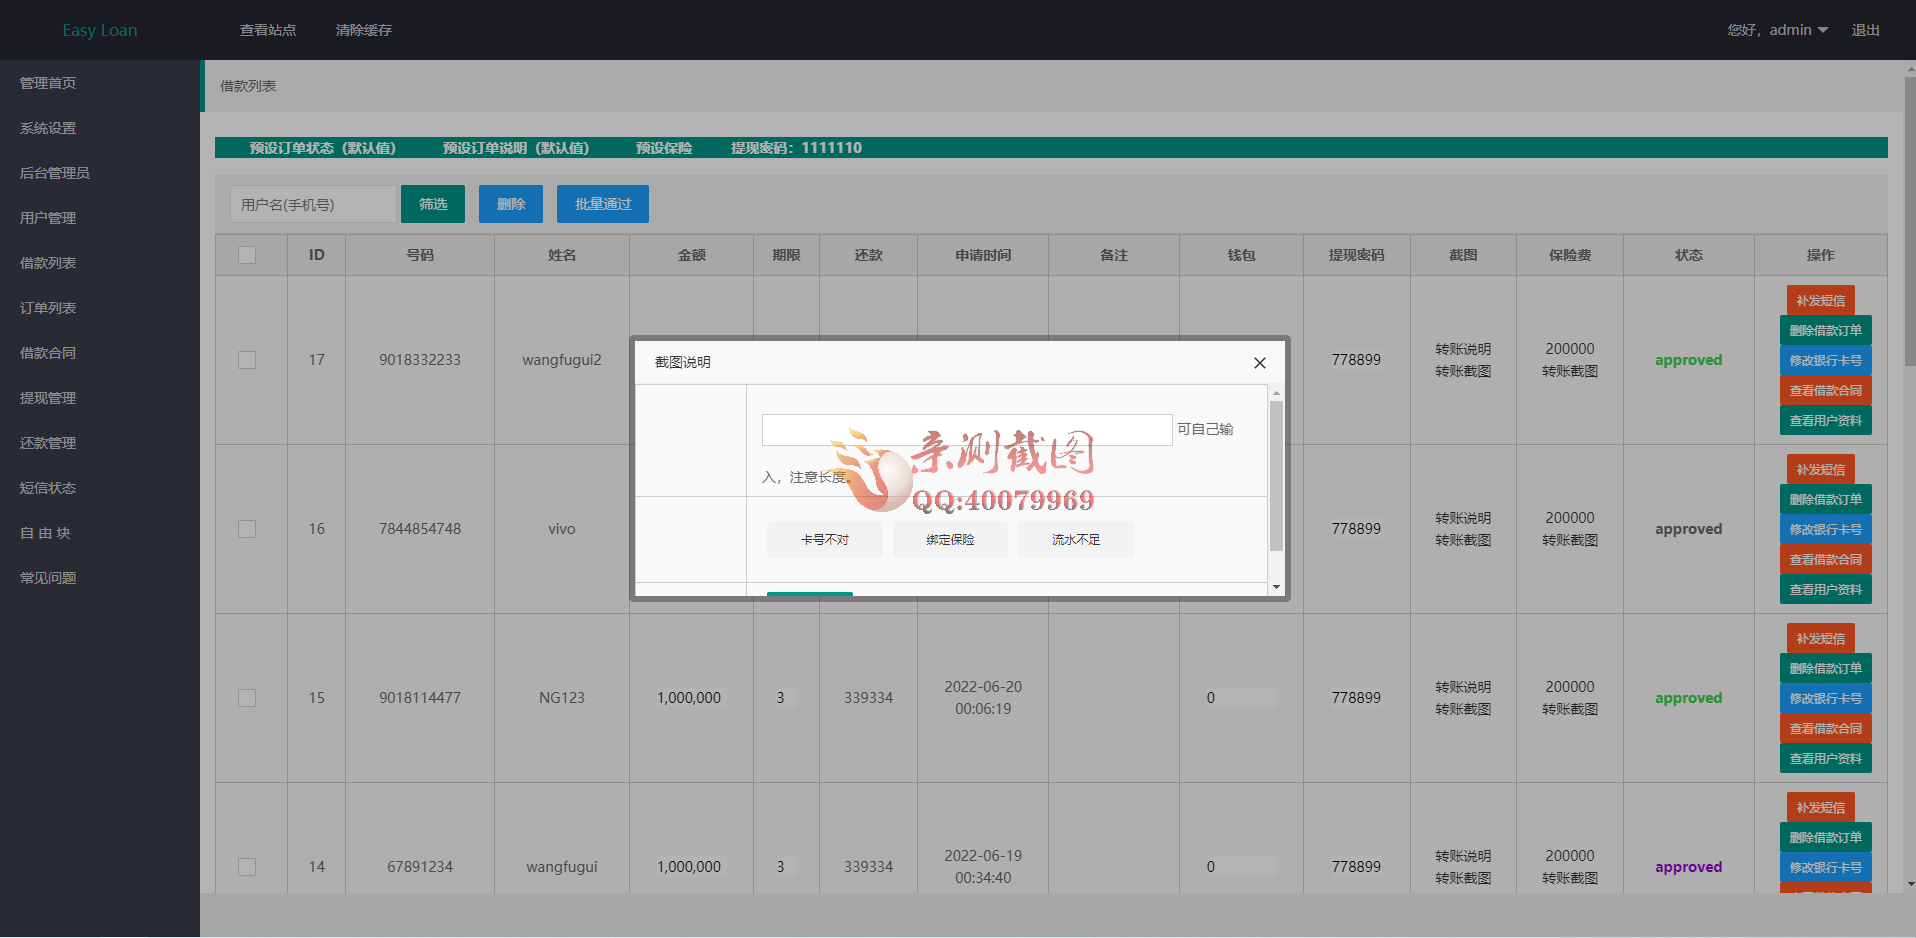Focus the dialog description text field
This screenshot has height=938, width=1916.
tap(966, 430)
